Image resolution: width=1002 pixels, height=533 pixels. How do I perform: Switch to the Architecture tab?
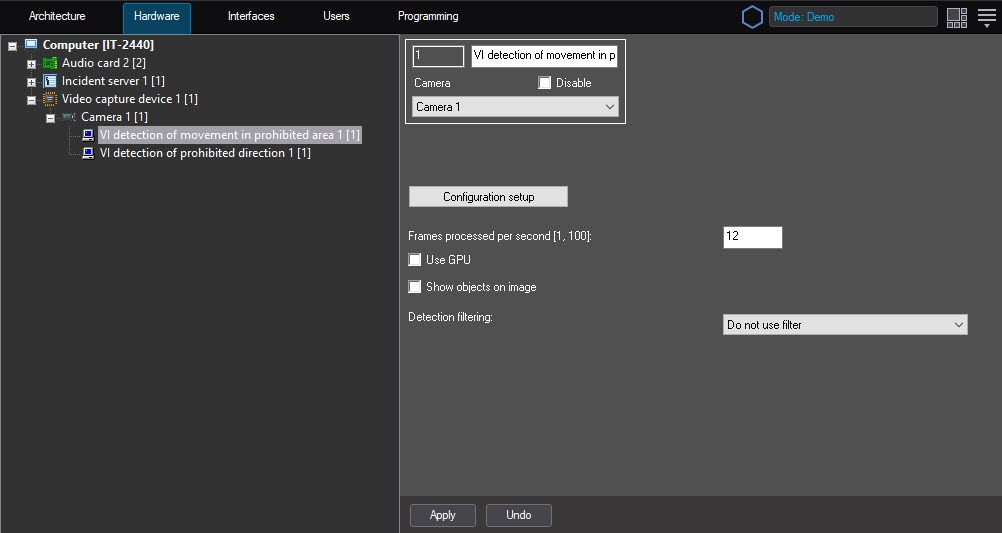57,17
